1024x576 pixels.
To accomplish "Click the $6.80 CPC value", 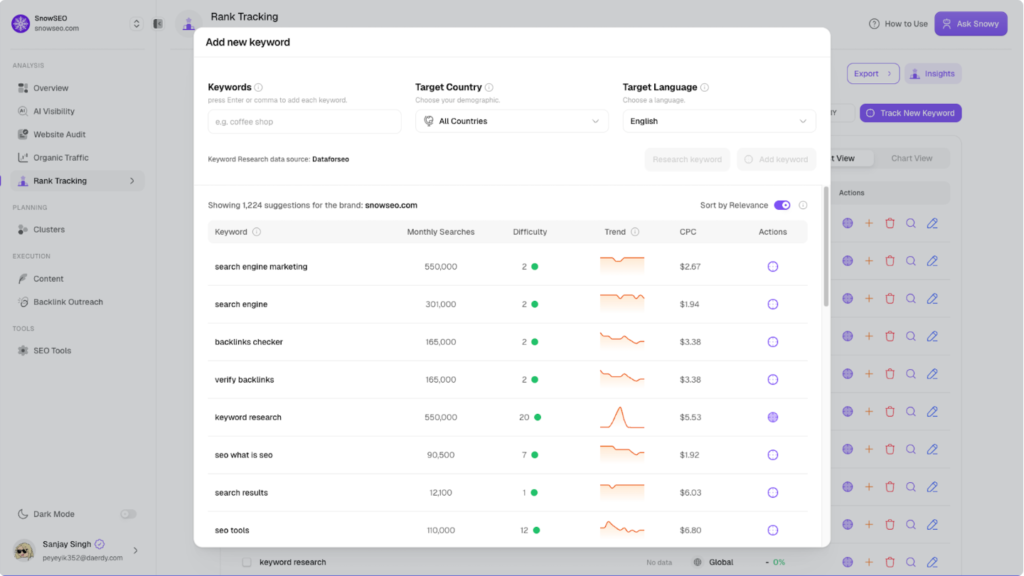I will [690, 530].
